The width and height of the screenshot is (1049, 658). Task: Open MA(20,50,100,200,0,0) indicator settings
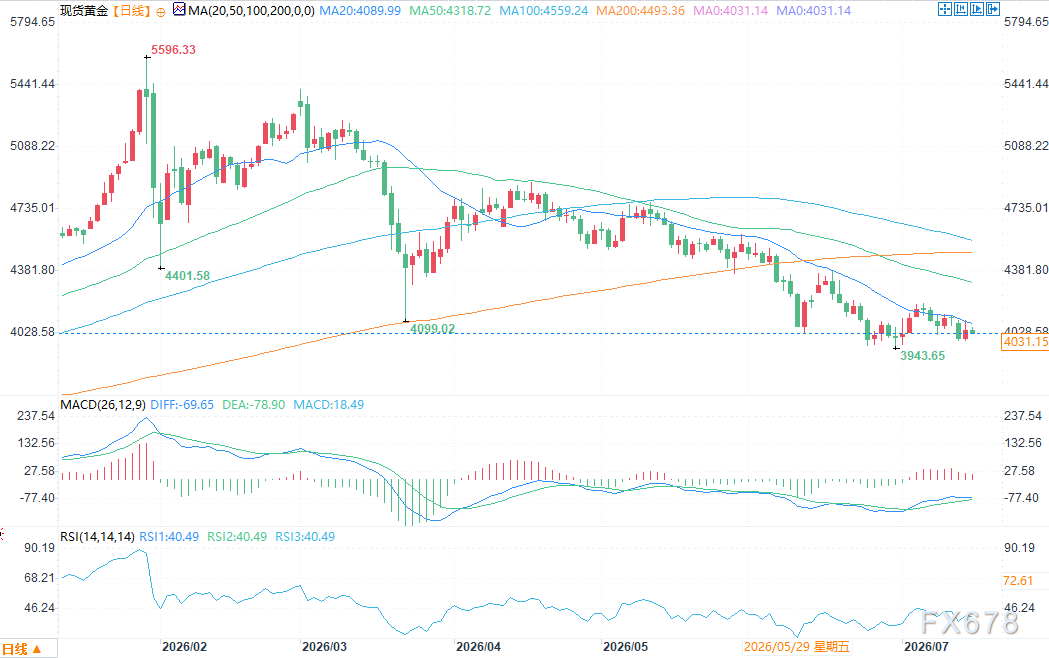(x=252, y=11)
